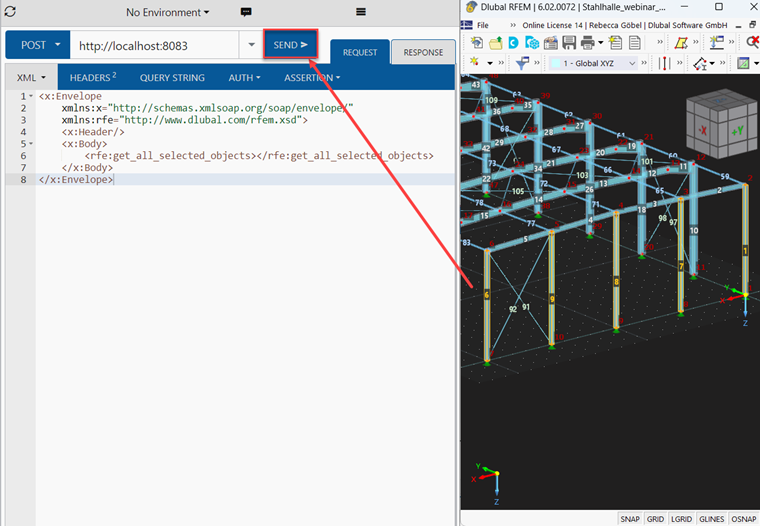The height and width of the screenshot is (526, 760).
Task: Click the xmlns:rfe namespace line in editor
Action: click(x=184, y=120)
